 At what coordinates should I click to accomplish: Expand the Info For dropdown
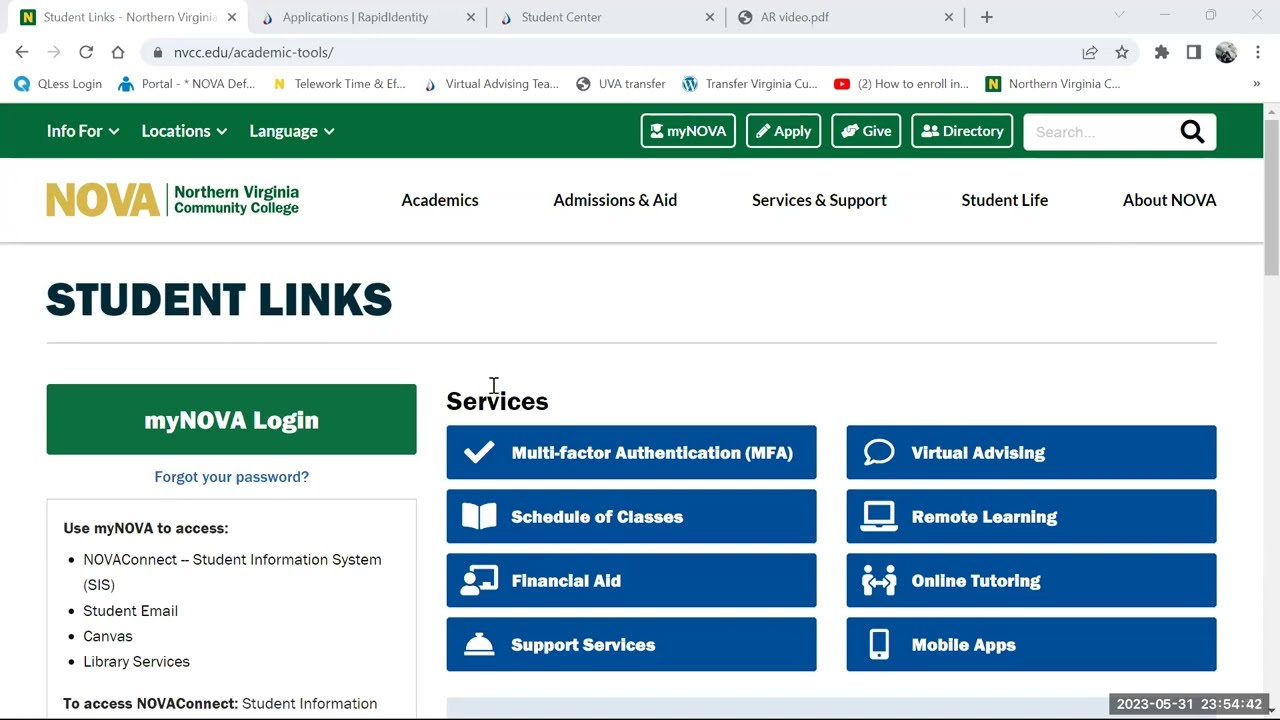pyautogui.click(x=83, y=131)
